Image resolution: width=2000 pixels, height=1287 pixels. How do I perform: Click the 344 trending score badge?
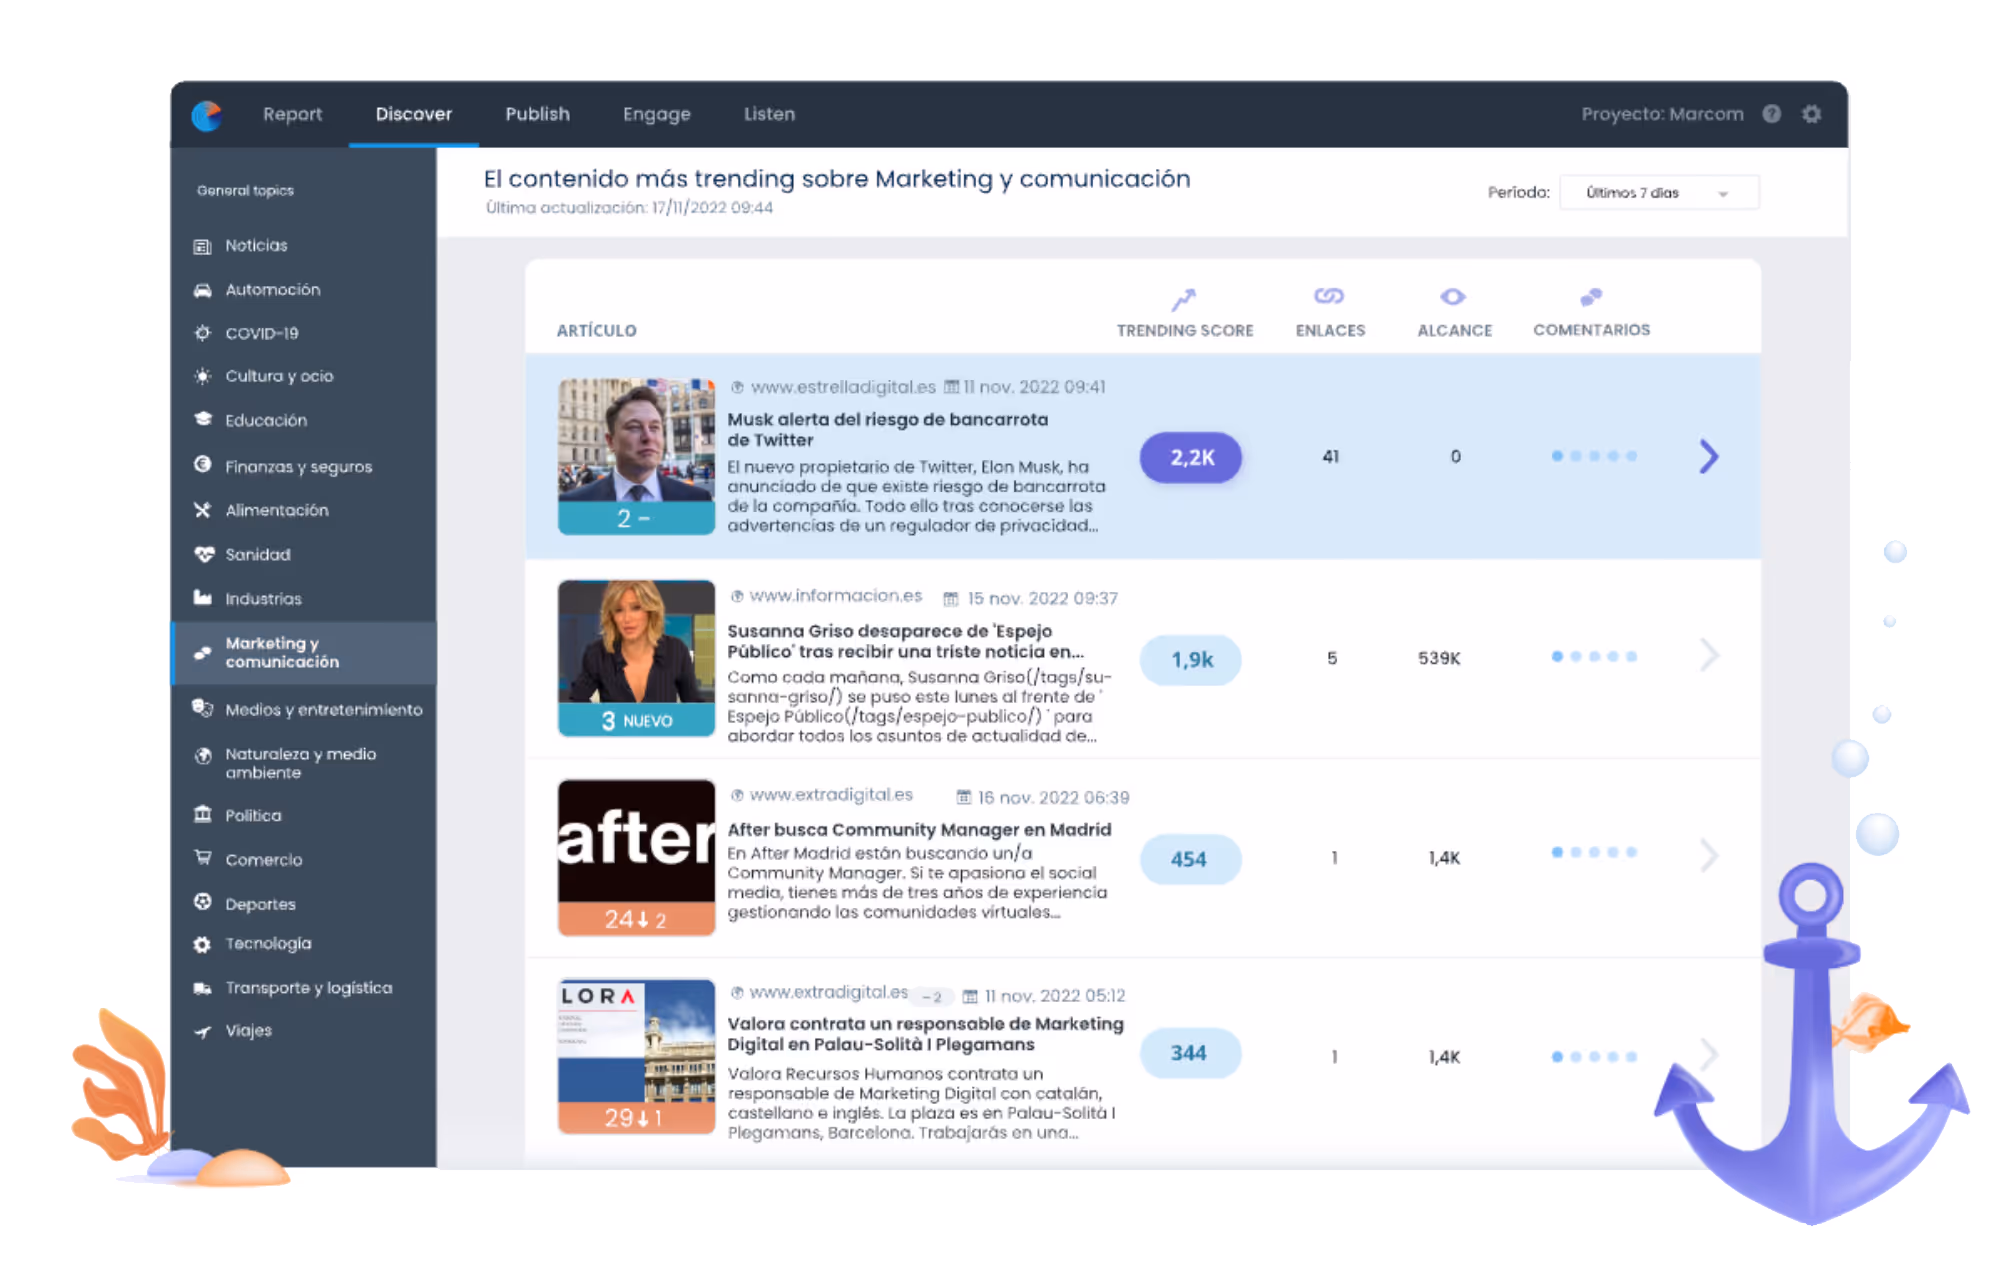[1190, 1053]
